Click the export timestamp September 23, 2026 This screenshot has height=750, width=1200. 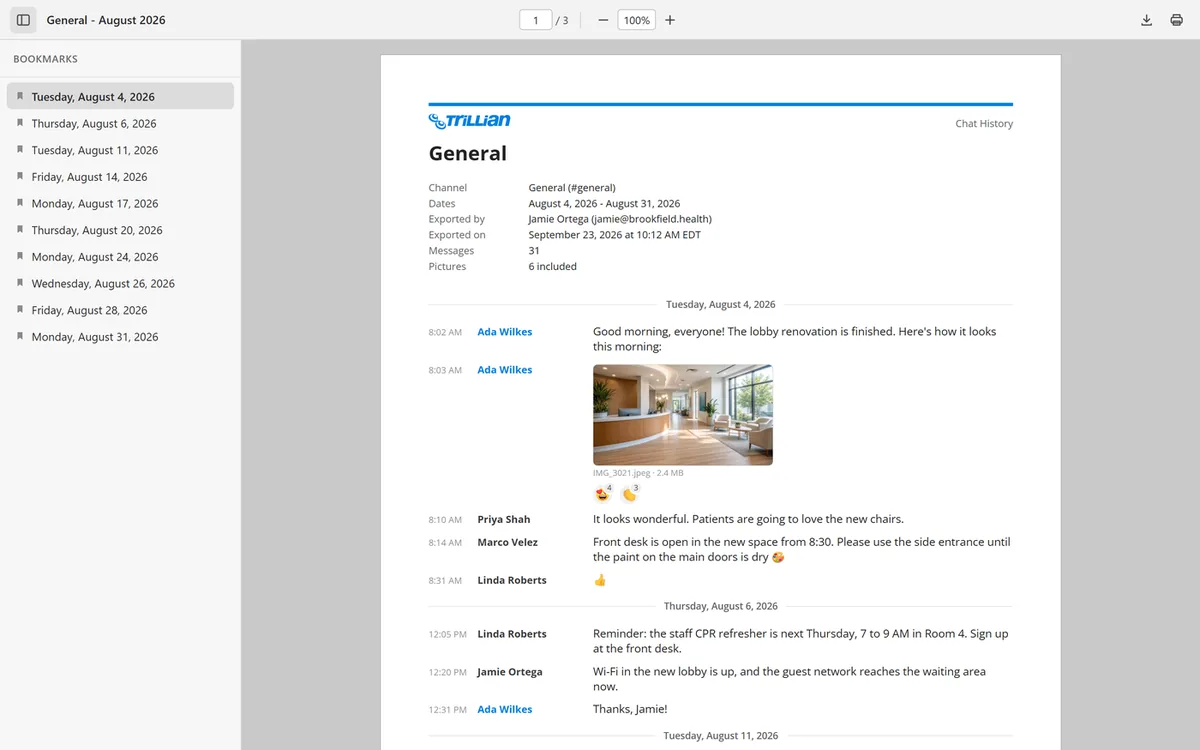[617, 235]
